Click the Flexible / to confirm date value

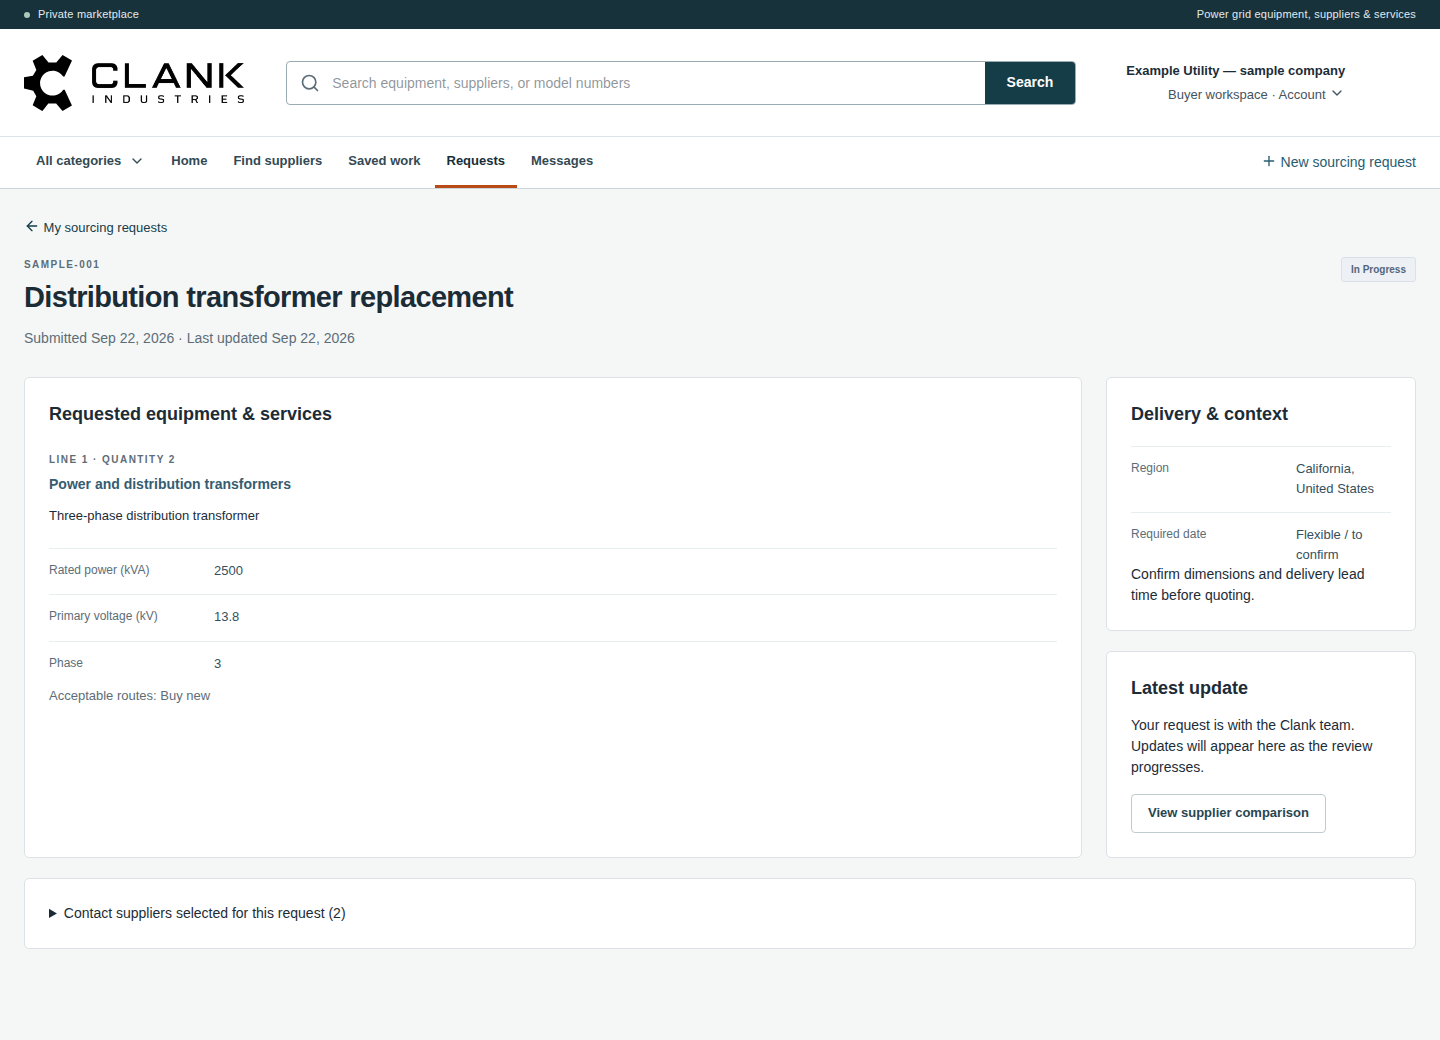(x=1329, y=545)
